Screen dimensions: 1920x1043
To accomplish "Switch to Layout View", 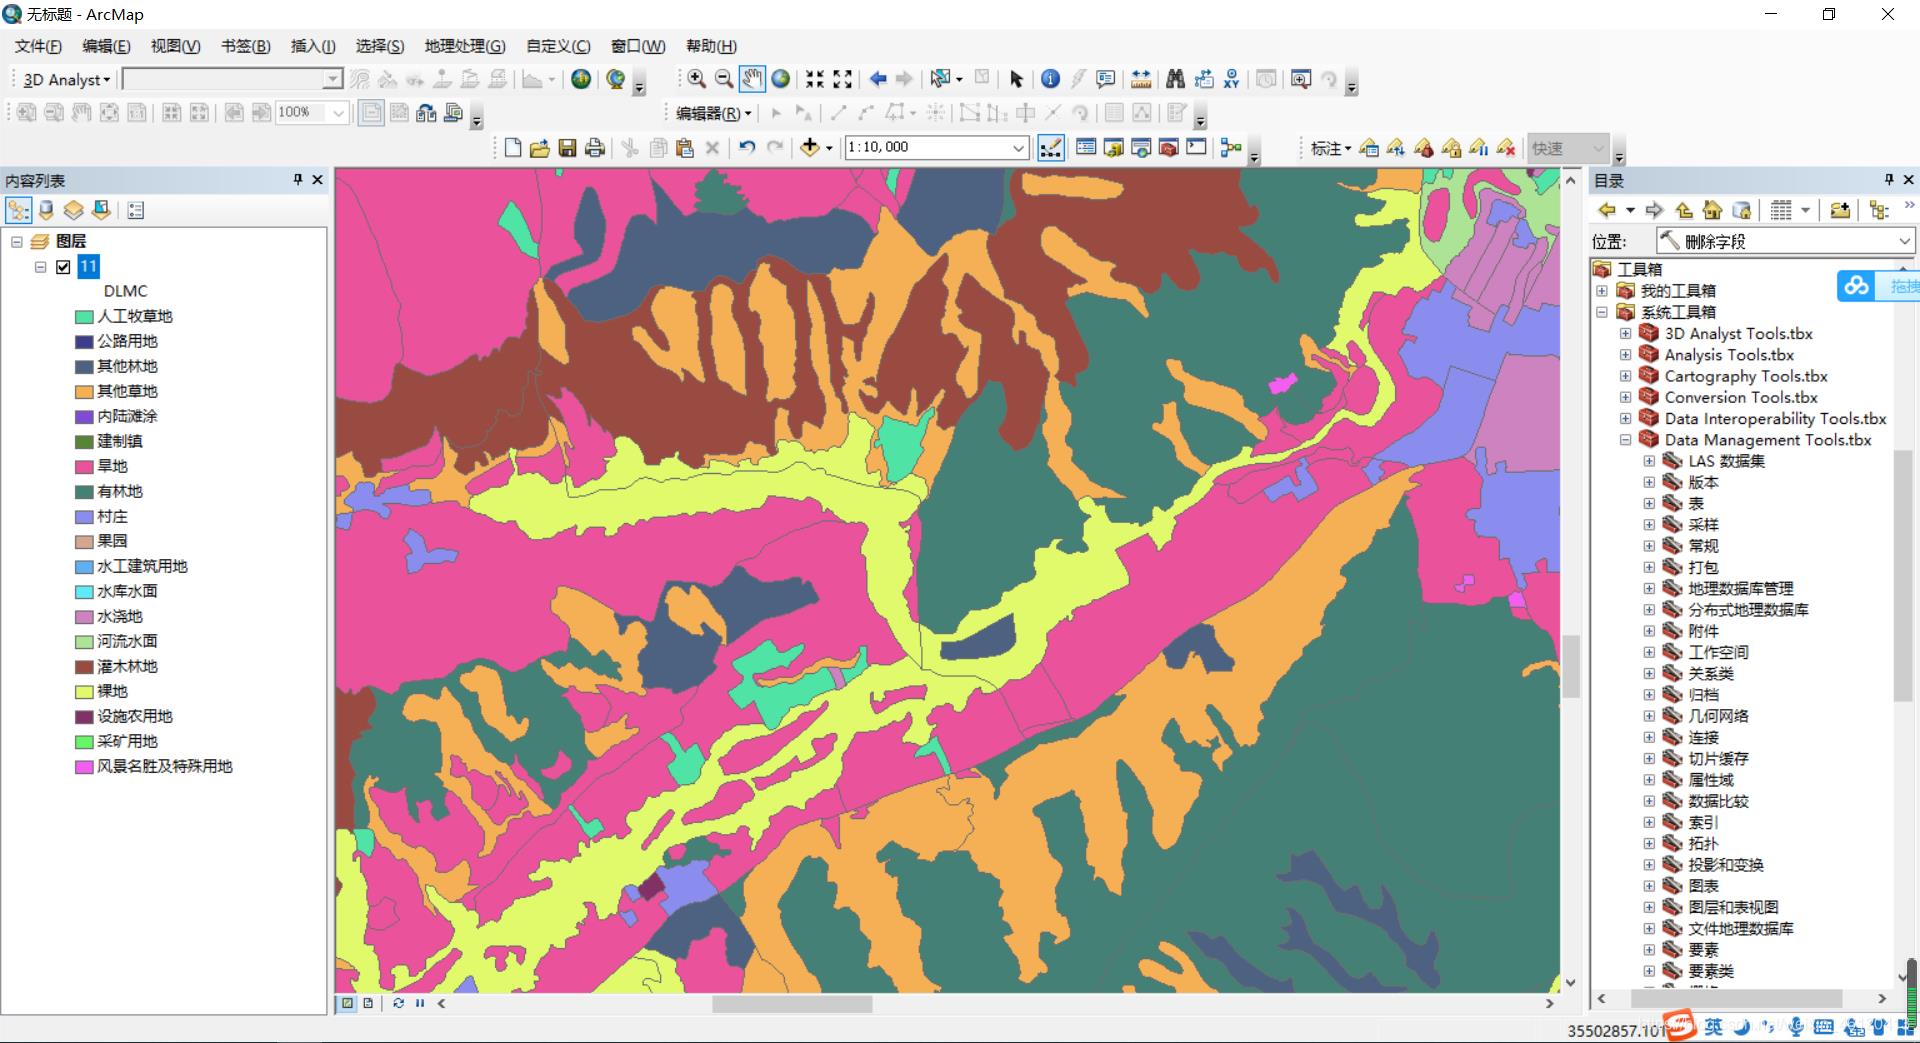I will pos(368,1003).
